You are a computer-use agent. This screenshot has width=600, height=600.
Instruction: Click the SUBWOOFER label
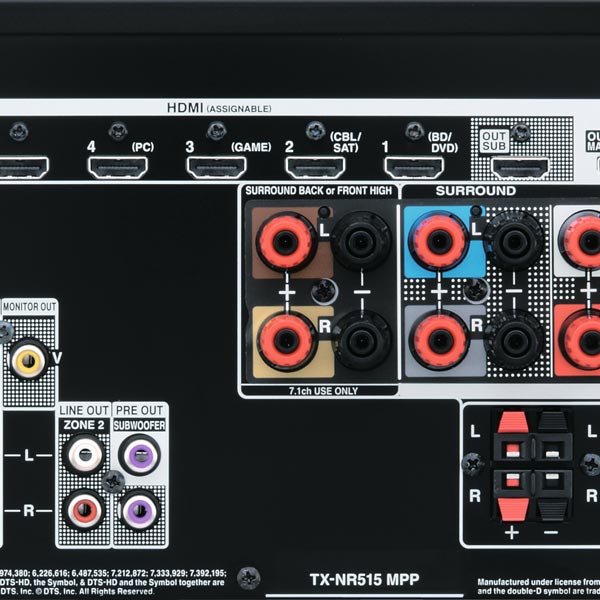click(x=139, y=425)
